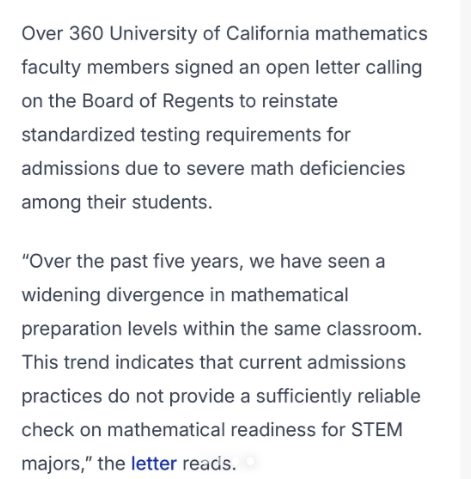This screenshot has height=479, width=471.
Task: Click the gray vertical scrollbar strip at right
Action: (x=465, y=239)
